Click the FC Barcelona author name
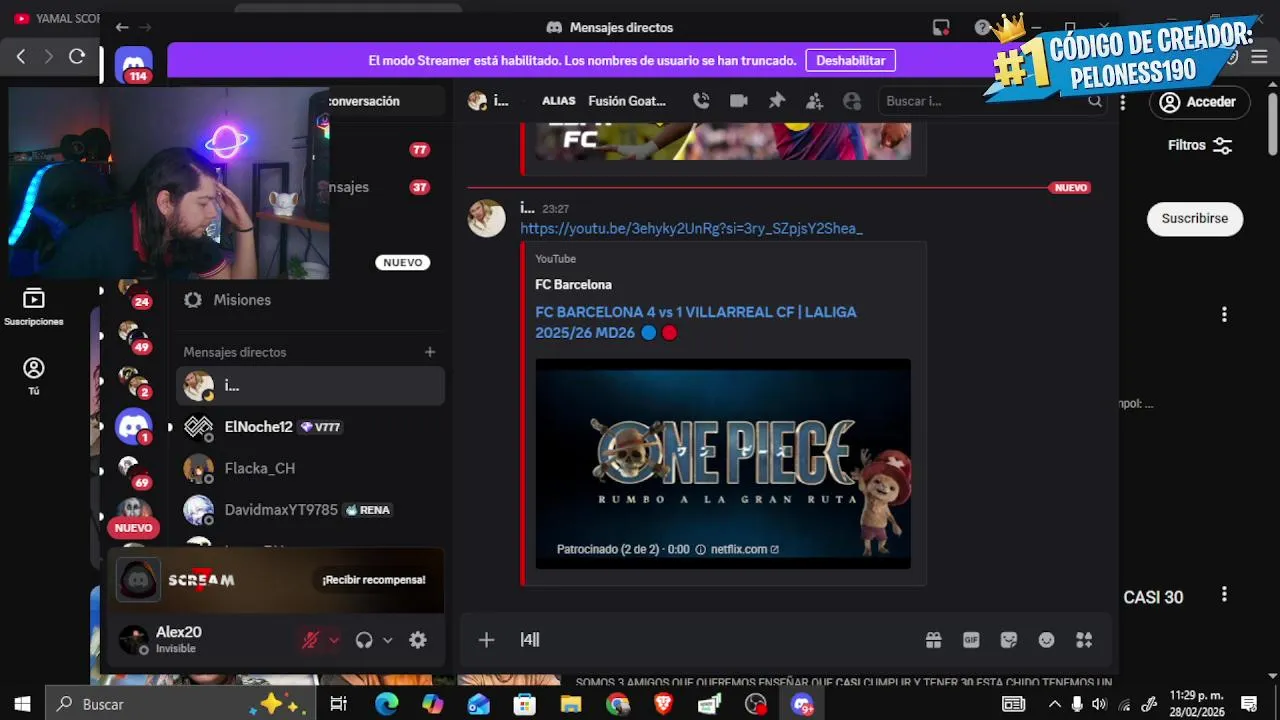The width and height of the screenshot is (1280, 720). [573, 285]
